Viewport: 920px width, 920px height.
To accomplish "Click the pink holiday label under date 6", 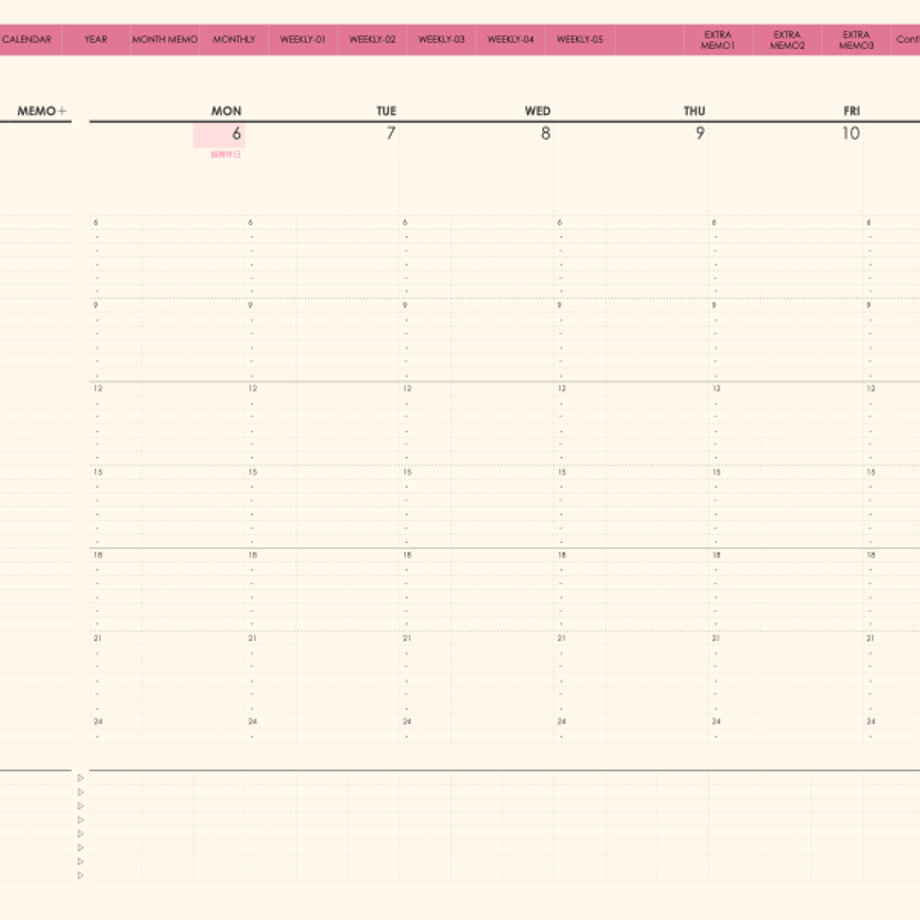I will click(x=226, y=154).
